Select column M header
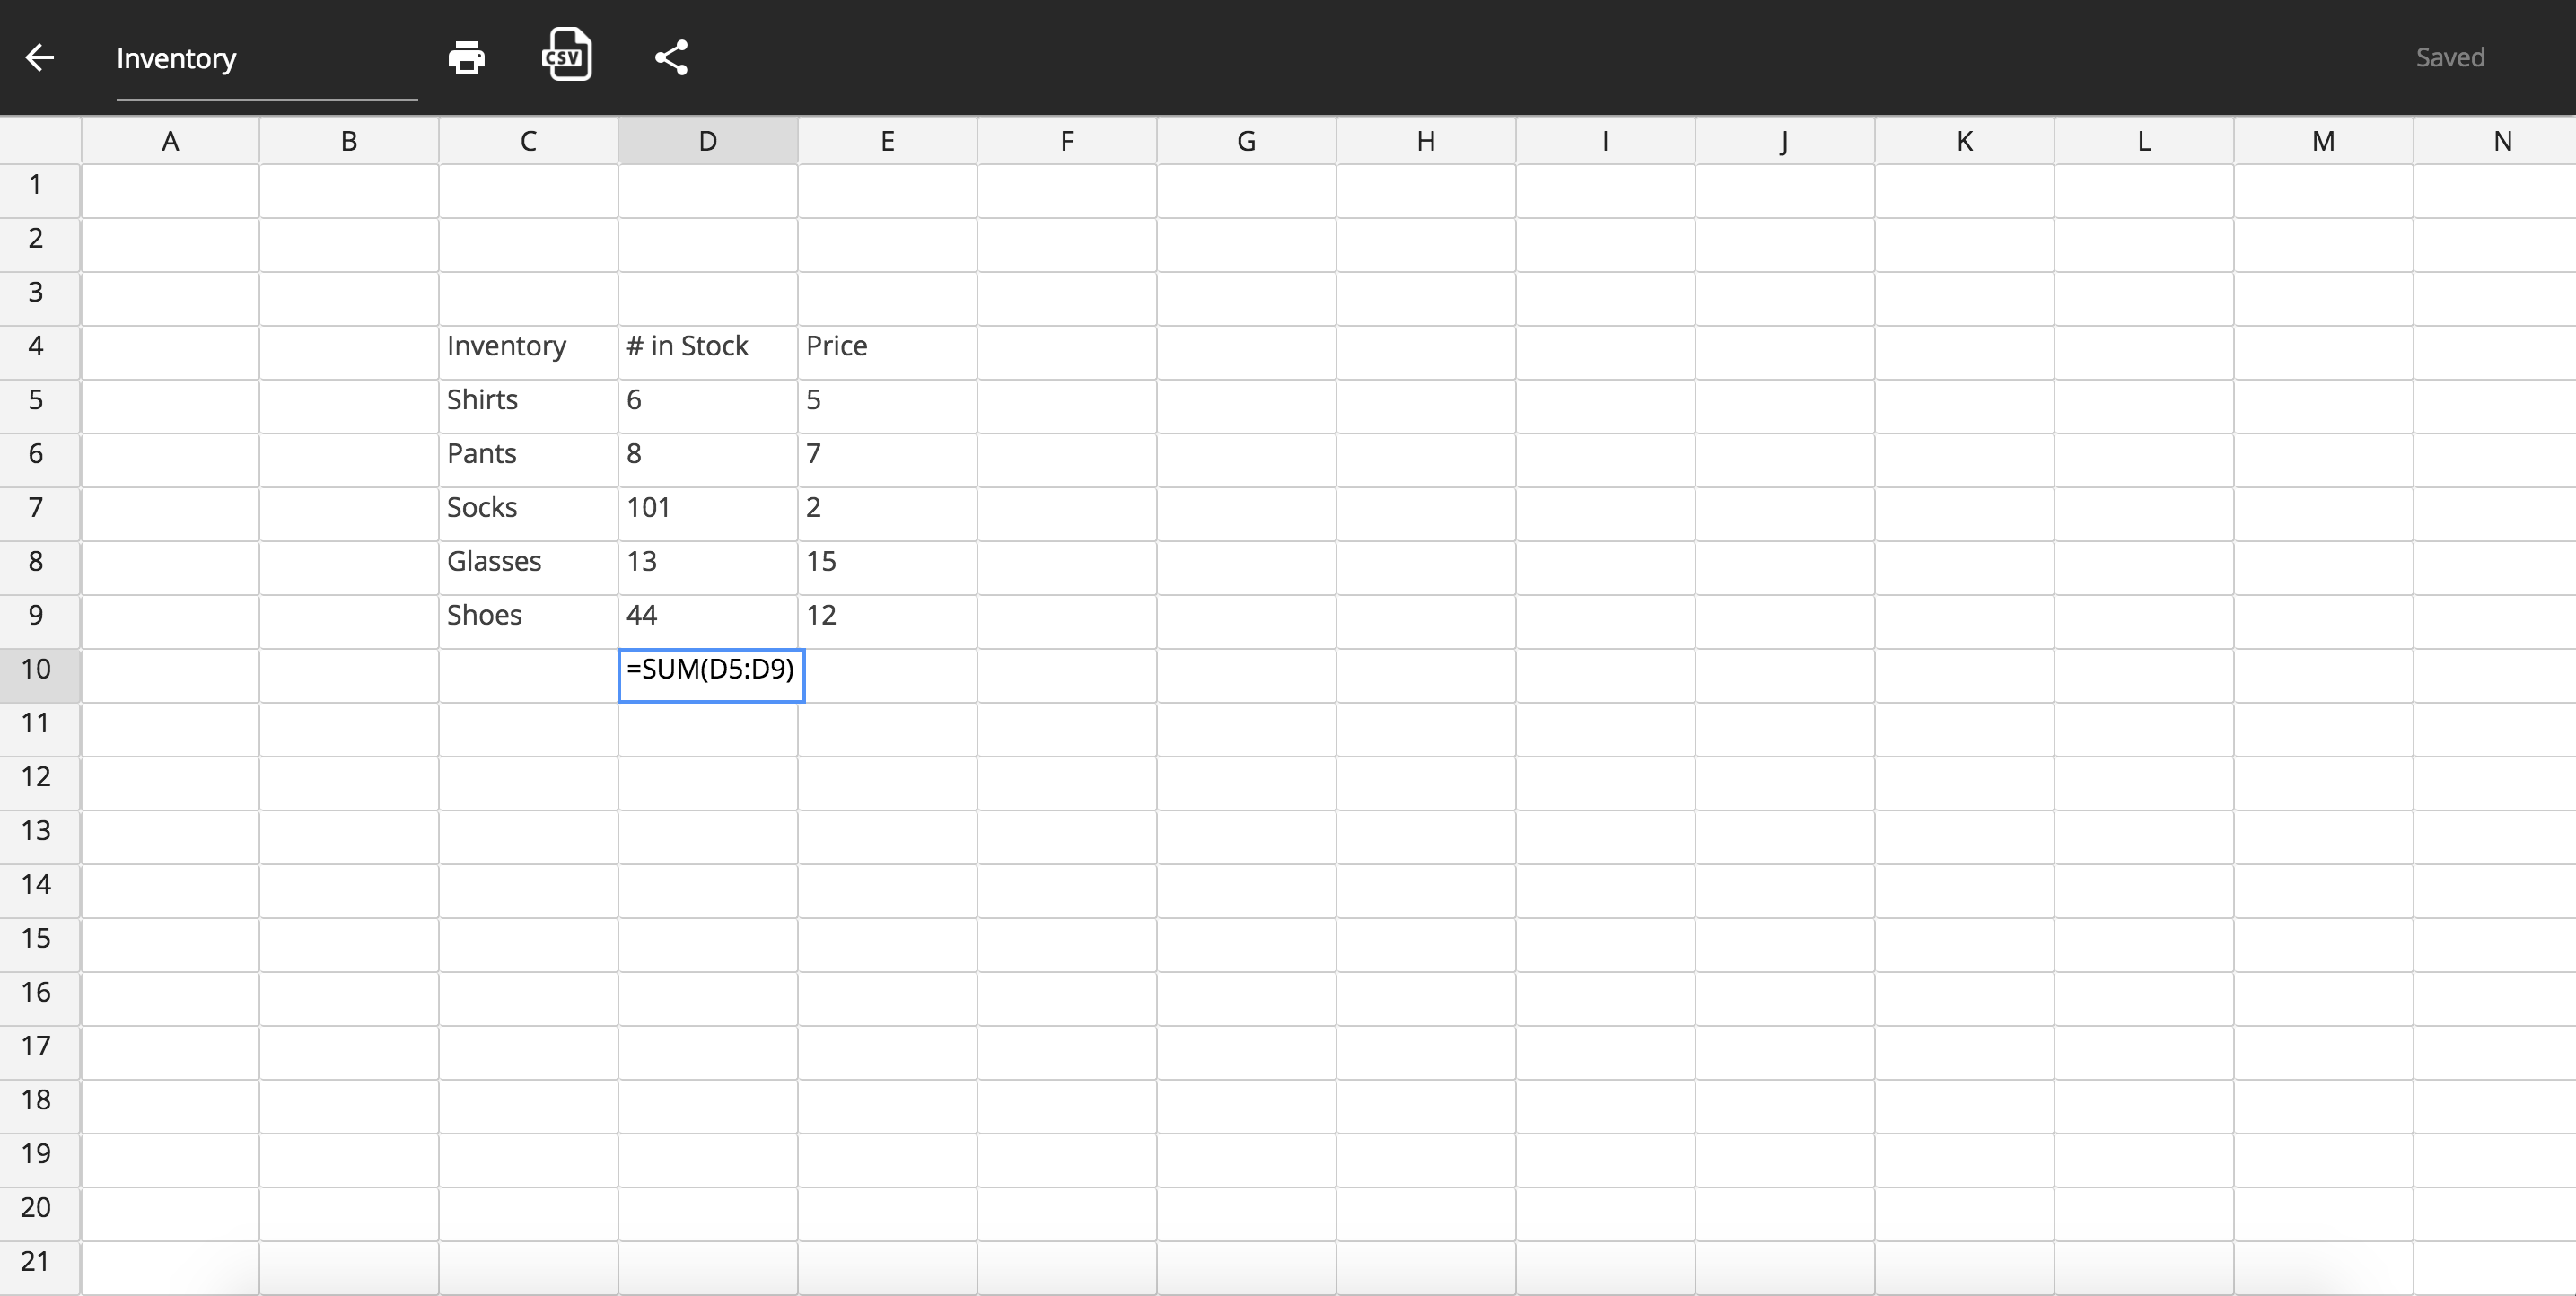 2323,141
